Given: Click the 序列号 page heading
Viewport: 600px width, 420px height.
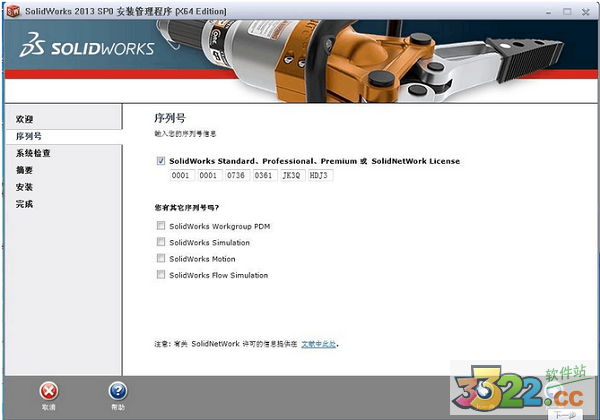Looking at the screenshot, I should click(x=170, y=118).
